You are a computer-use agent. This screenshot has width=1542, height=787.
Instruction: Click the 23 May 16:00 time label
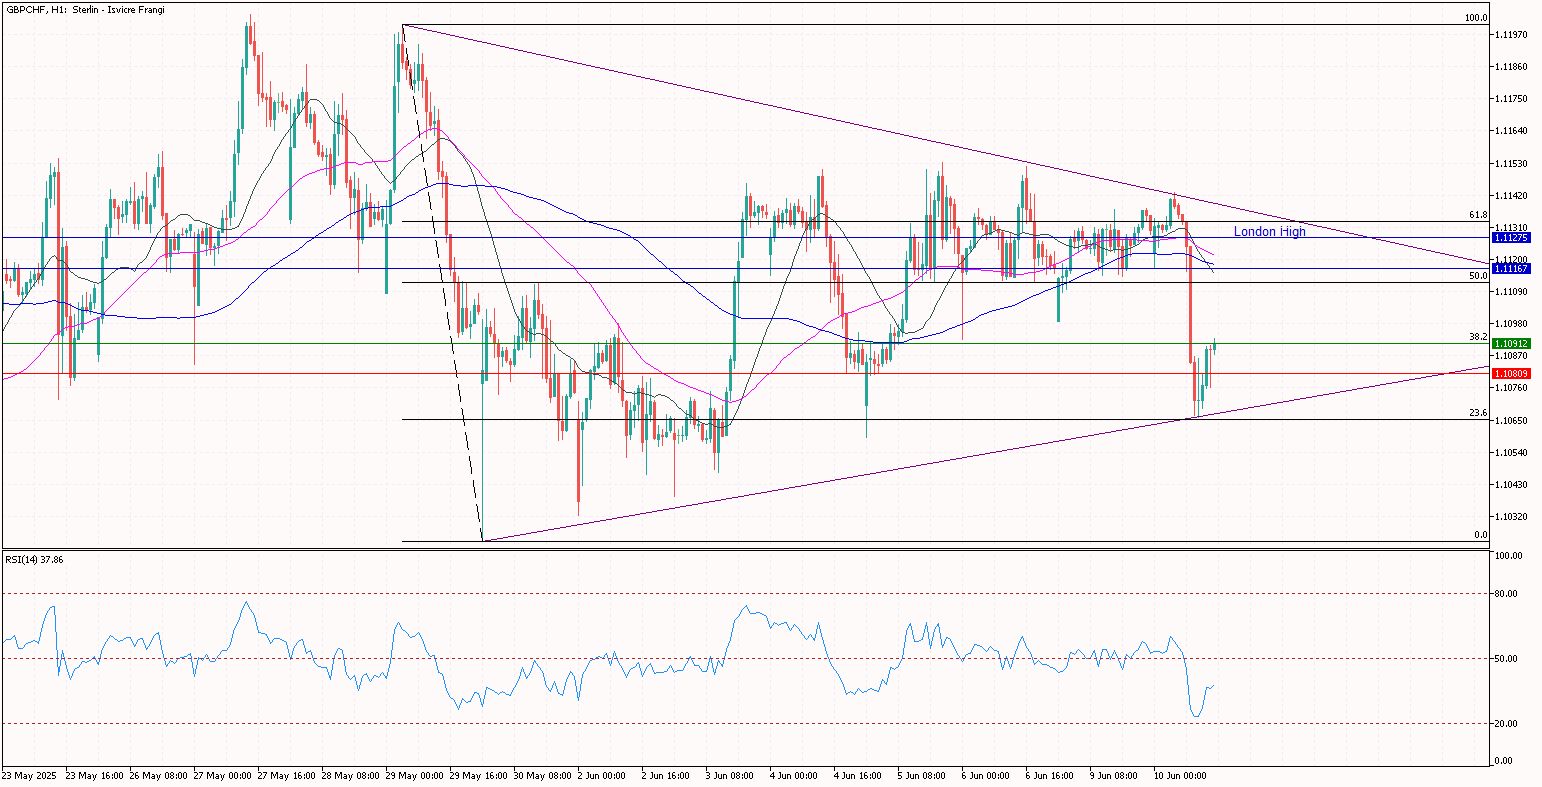click(96, 775)
